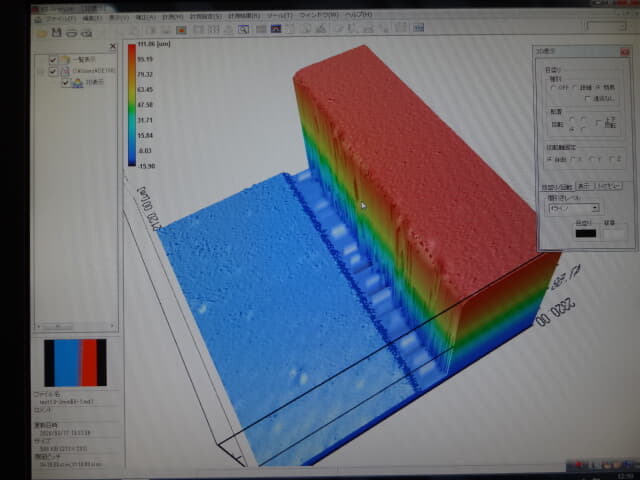Image resolution: width=640 pixels, height=480 pixels.
Task: Close the left tree panel with X
Action: coord(113,46)
